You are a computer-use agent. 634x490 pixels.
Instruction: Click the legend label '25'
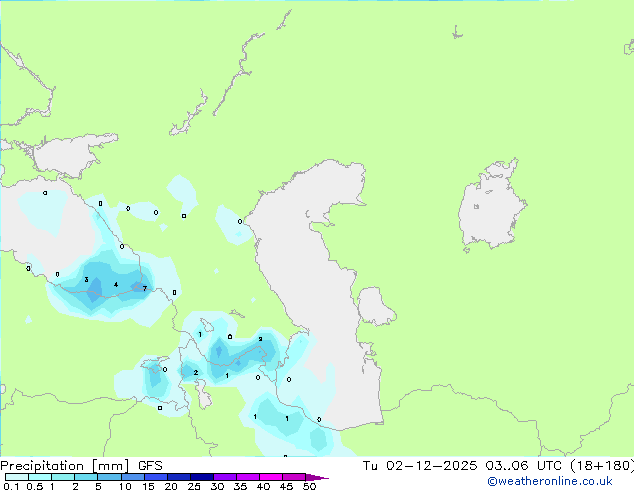click(x=194, y=486)
